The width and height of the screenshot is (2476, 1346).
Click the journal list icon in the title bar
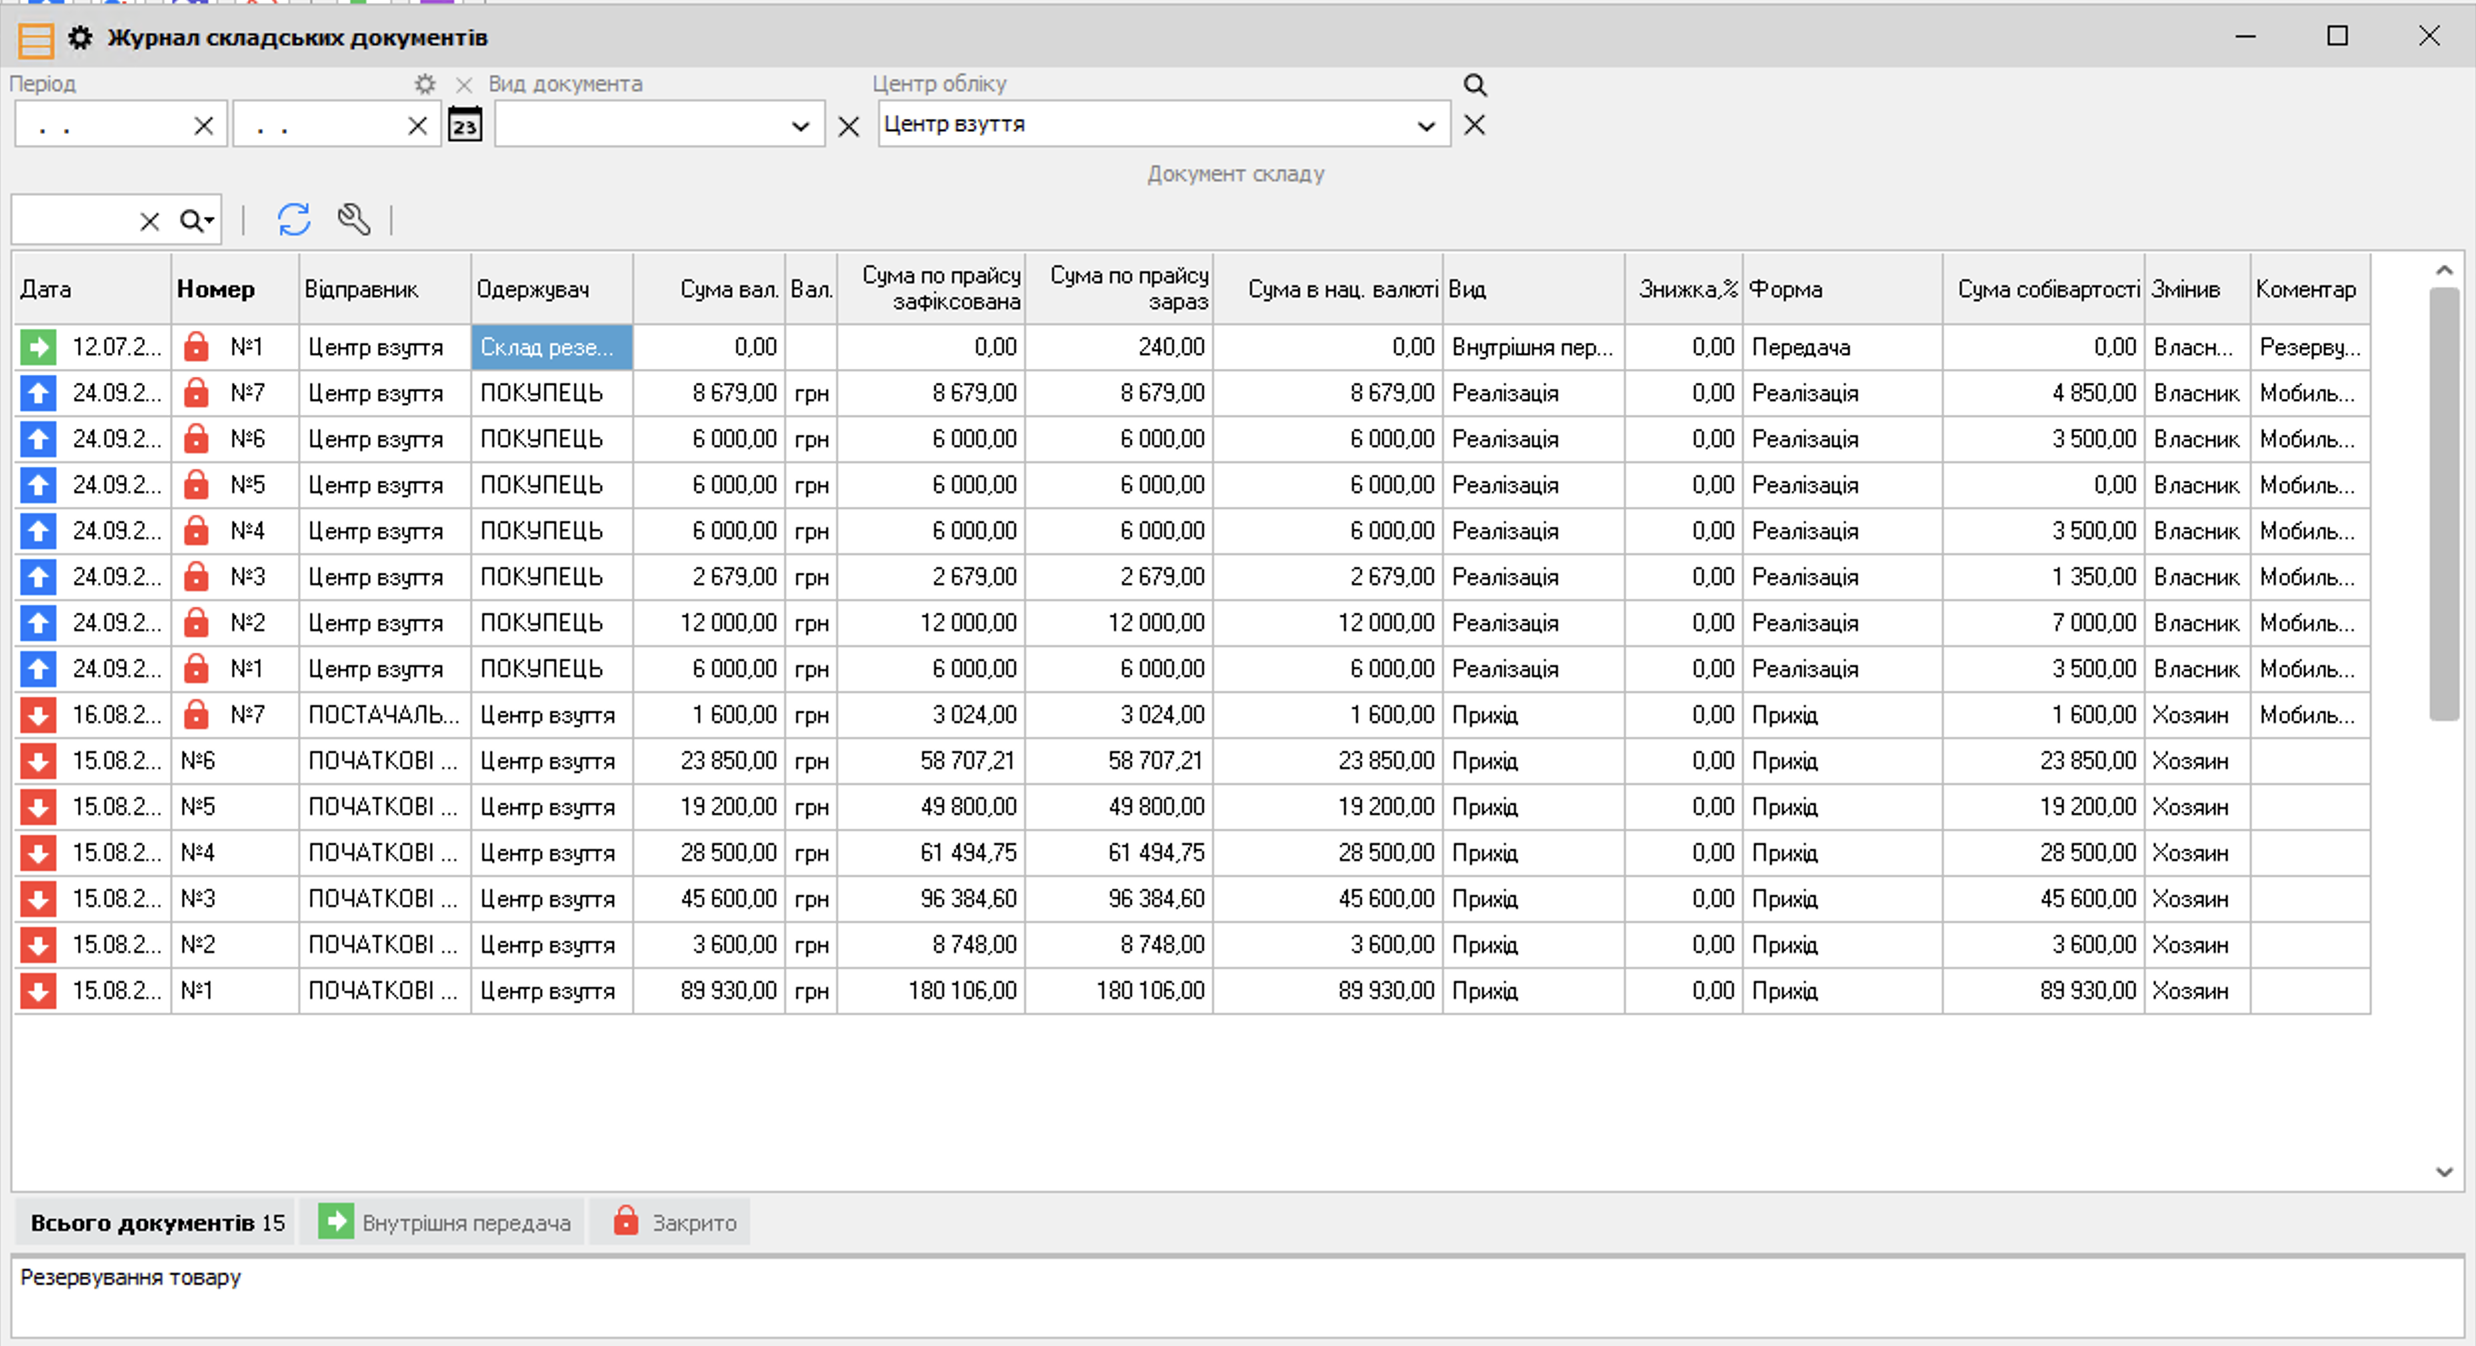36,40
